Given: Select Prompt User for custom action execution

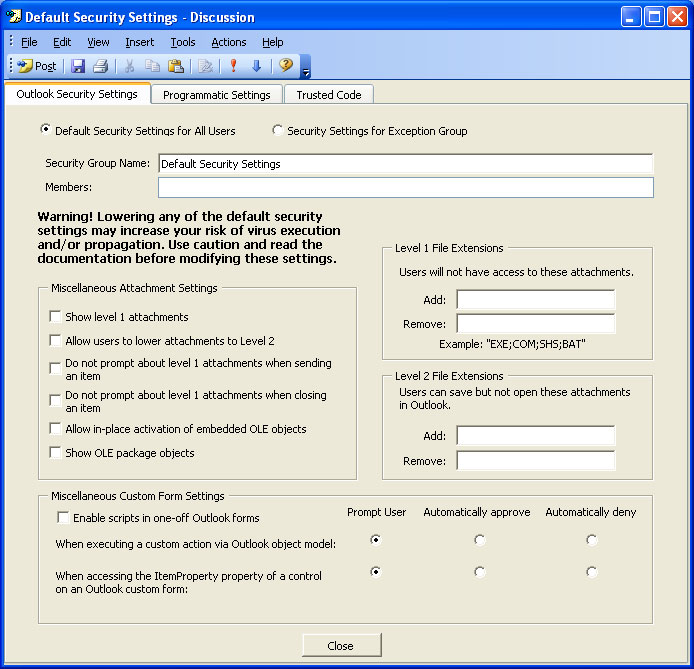Looking at the screenshot, I should 375,540.
